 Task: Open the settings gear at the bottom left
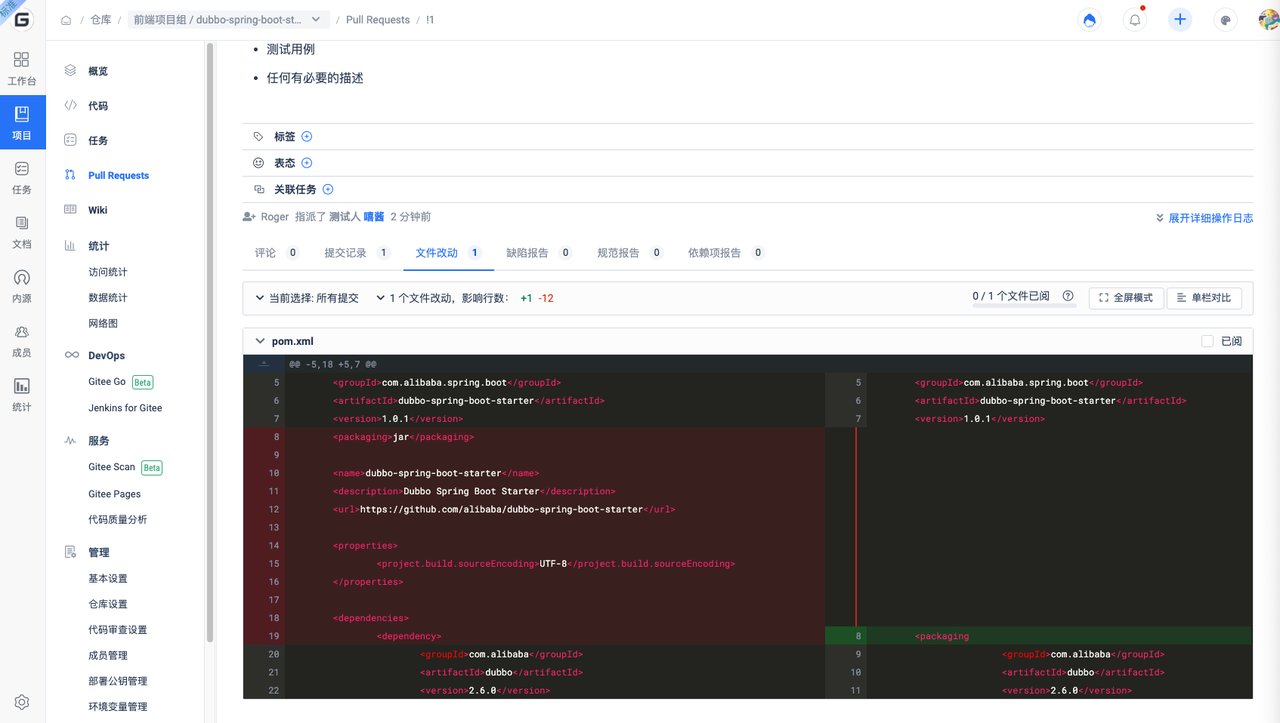pyautogui.click(x=22, y=703)
